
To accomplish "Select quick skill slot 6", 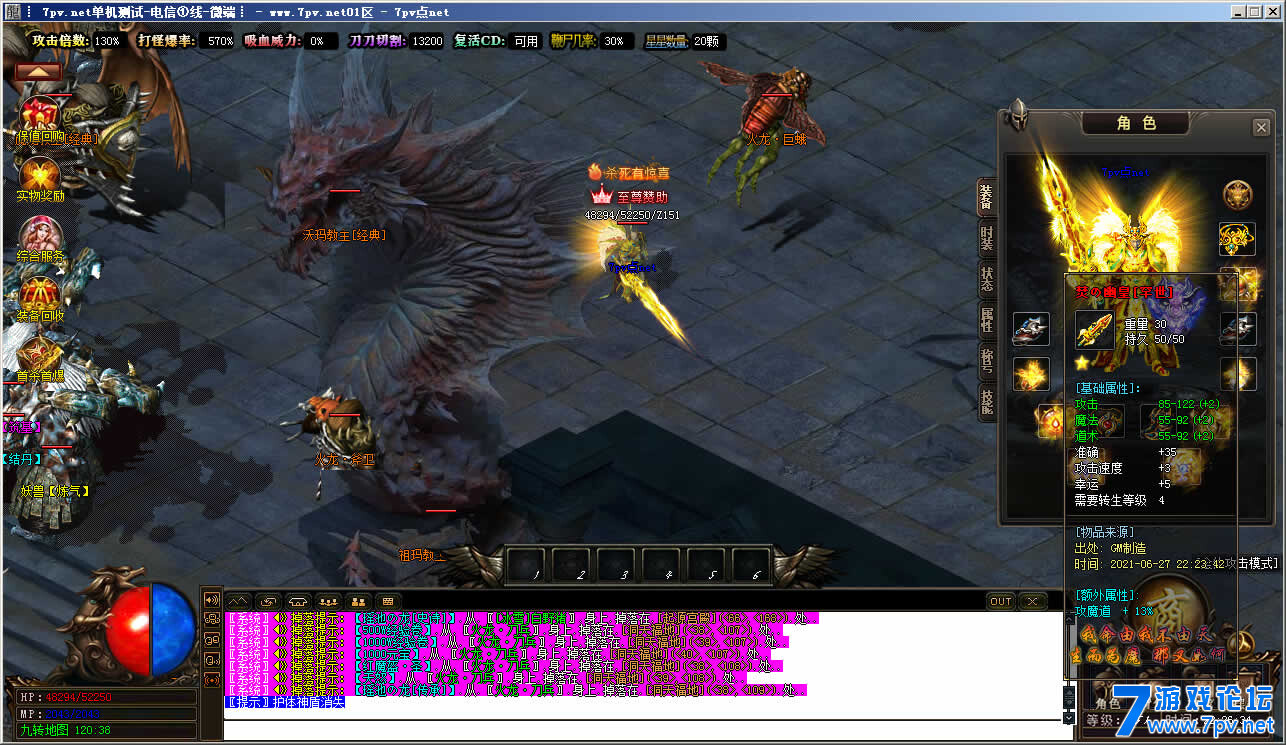I will (x=751, y=564).
